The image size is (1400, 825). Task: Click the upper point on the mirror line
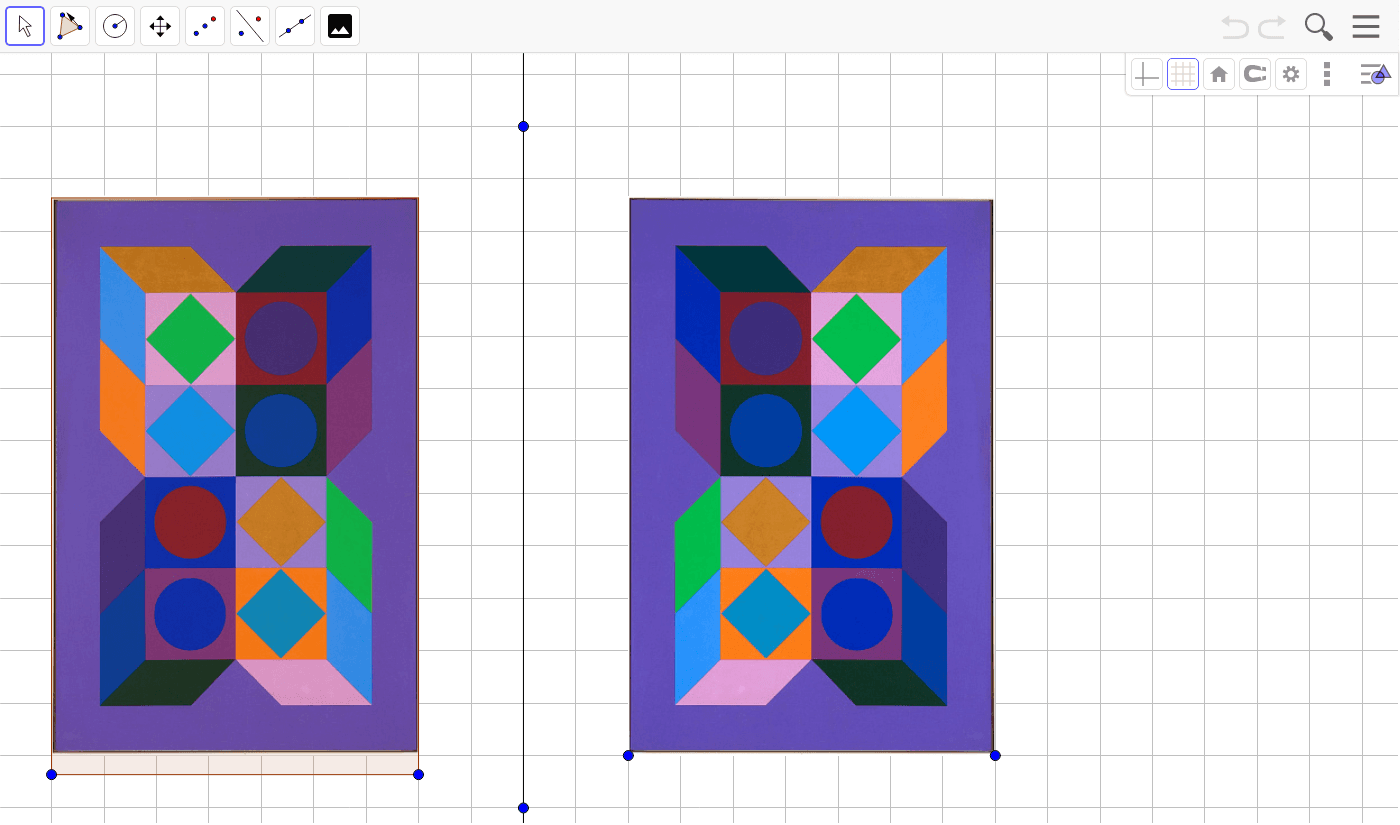point(523,127)
